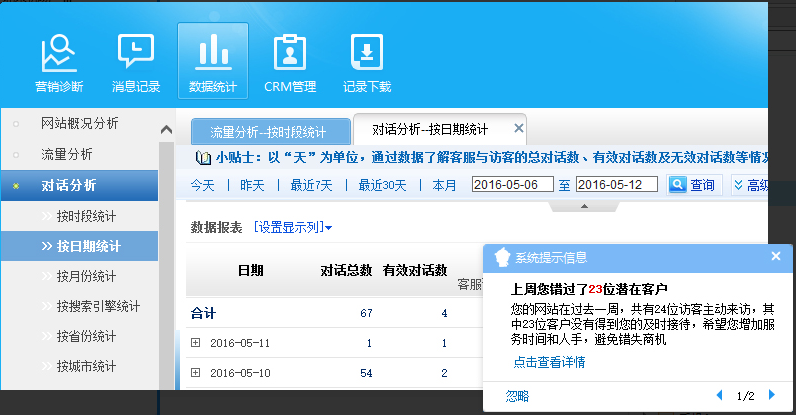Click 忽略 to dismiss the notification
This screenshot has width=796, height=415.
517,396
